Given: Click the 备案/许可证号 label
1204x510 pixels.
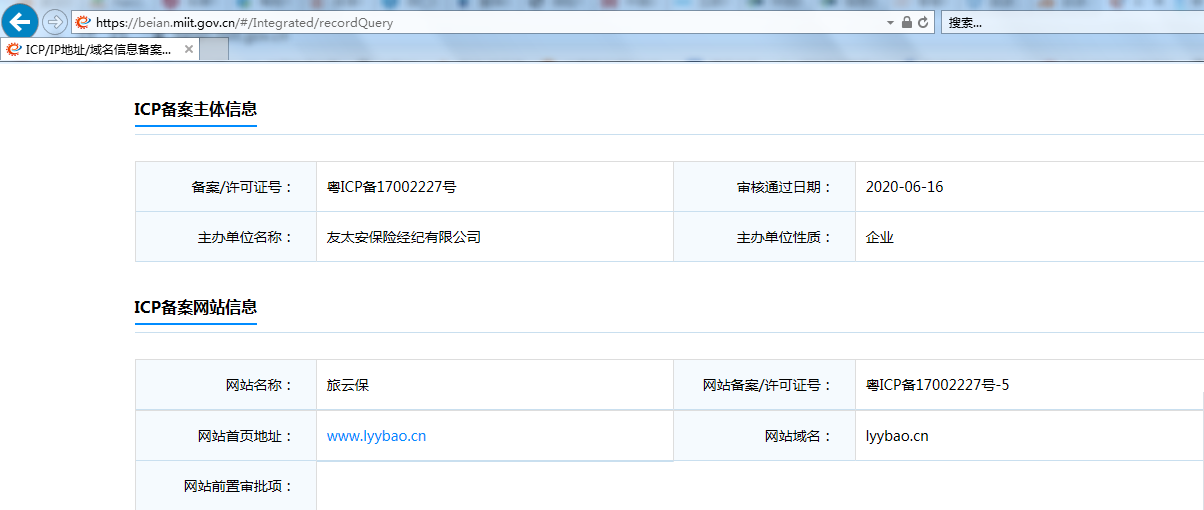Looking at the screenshot, I should coord(244,187).
